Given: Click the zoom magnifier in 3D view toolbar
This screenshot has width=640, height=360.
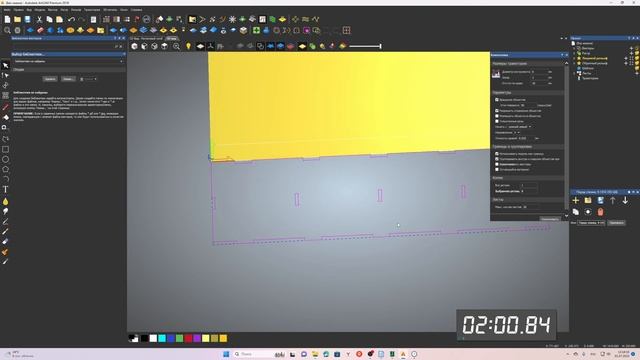Looking at the screenshot, I should [x=176, y=46].
